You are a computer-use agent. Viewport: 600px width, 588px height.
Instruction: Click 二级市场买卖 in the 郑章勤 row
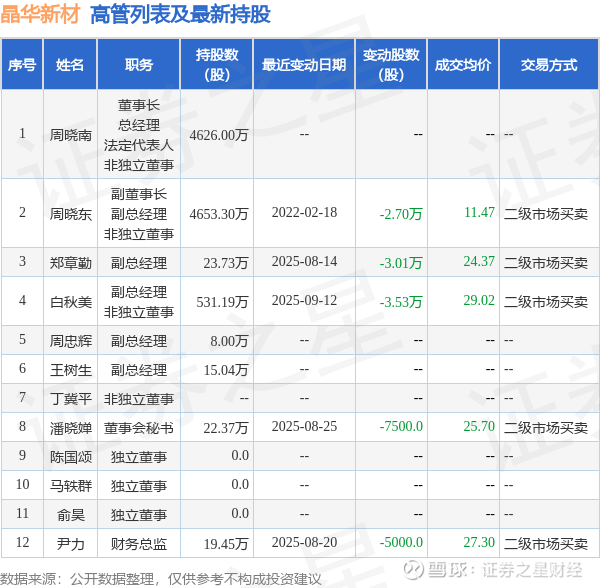[546, 263]
